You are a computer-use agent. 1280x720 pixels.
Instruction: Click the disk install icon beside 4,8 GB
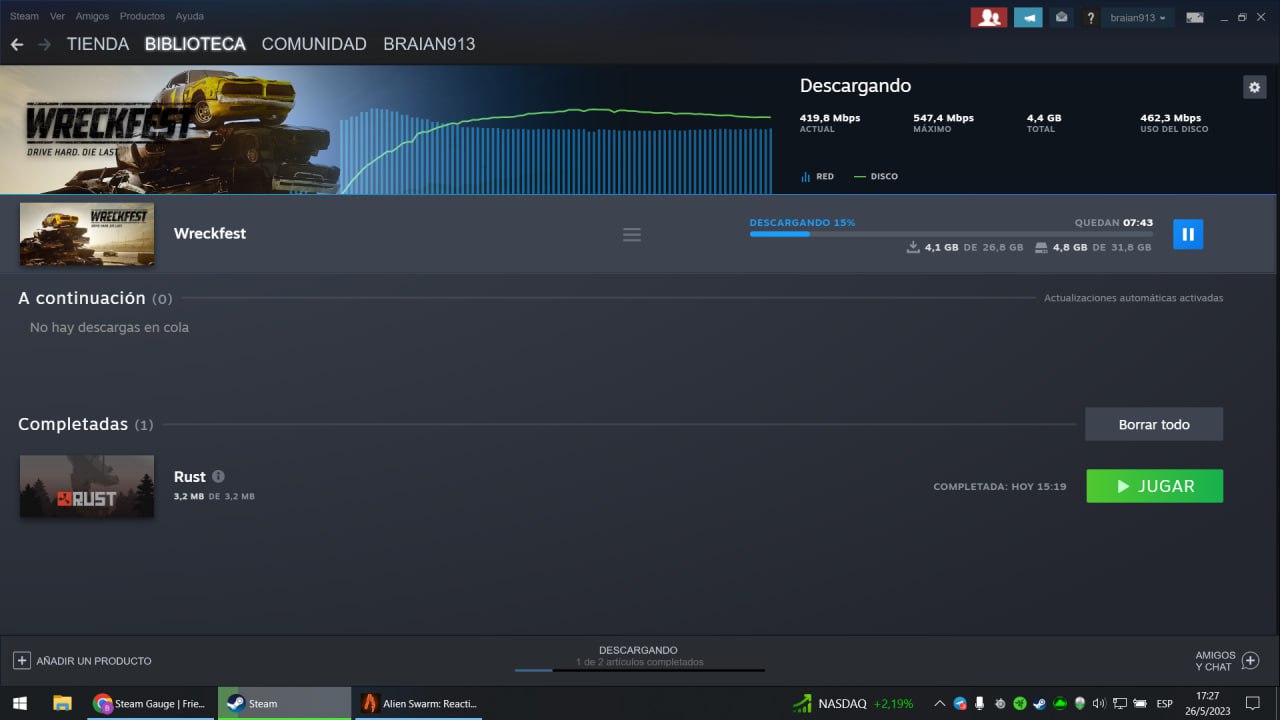1041,247
